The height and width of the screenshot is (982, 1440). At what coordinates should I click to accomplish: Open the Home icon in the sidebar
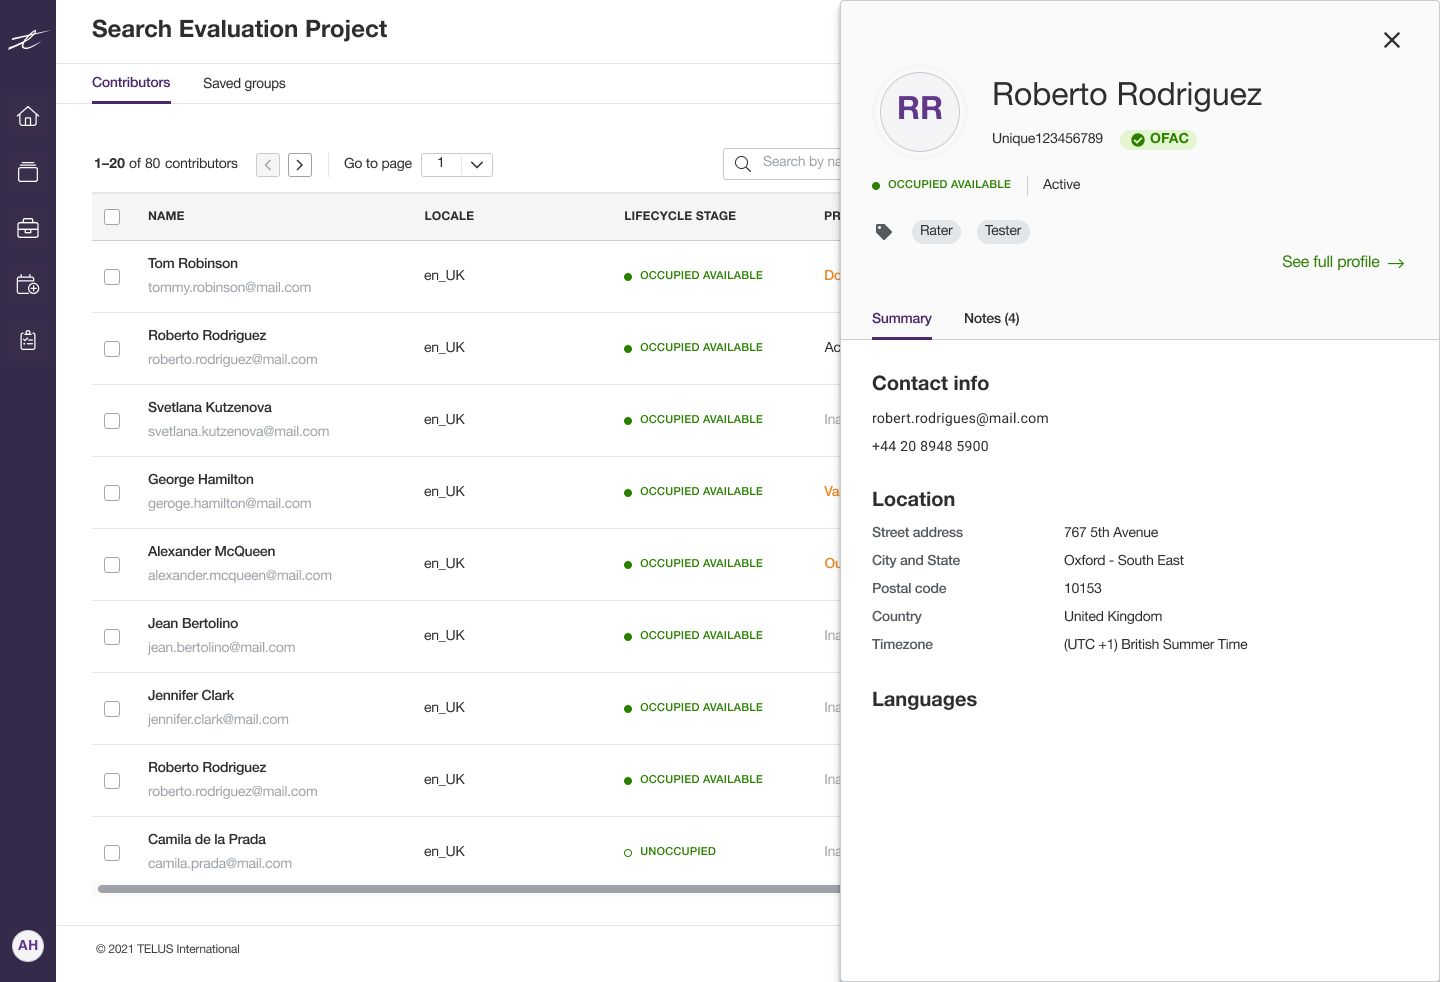coord(28,116)
